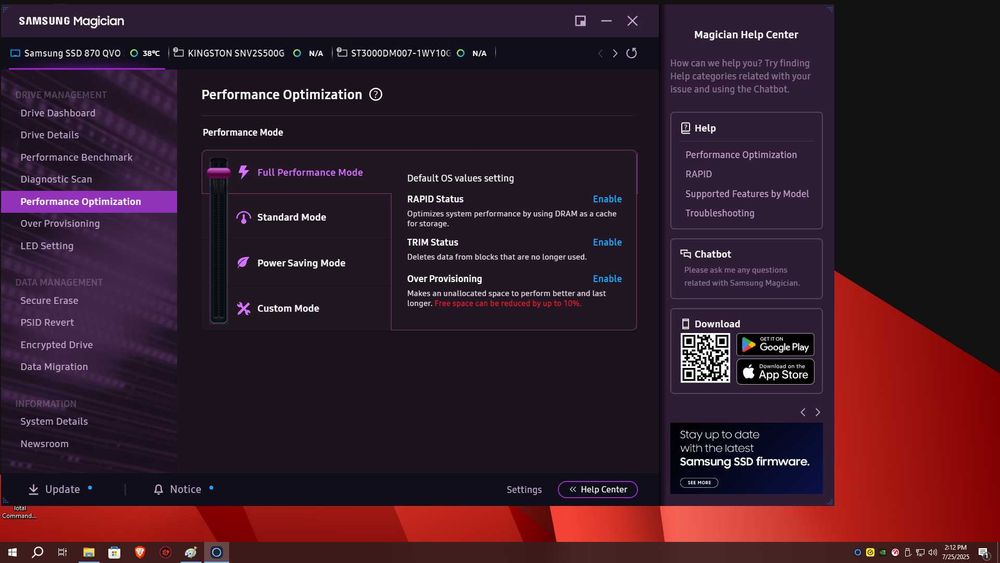Open the Update download icon

(x=34, y=490)
